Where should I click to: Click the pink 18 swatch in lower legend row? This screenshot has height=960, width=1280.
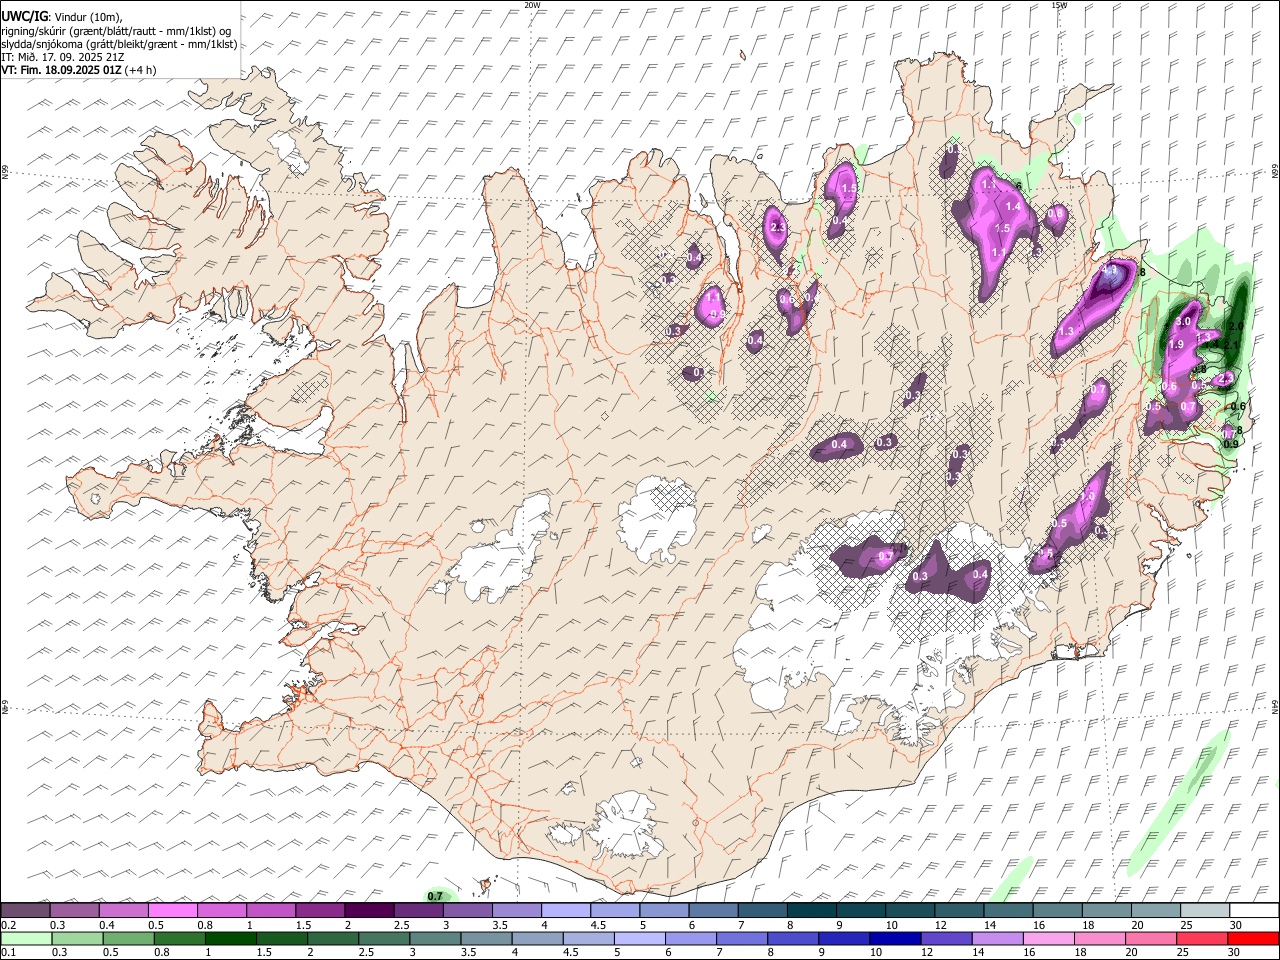click(x=1099, y=938)
